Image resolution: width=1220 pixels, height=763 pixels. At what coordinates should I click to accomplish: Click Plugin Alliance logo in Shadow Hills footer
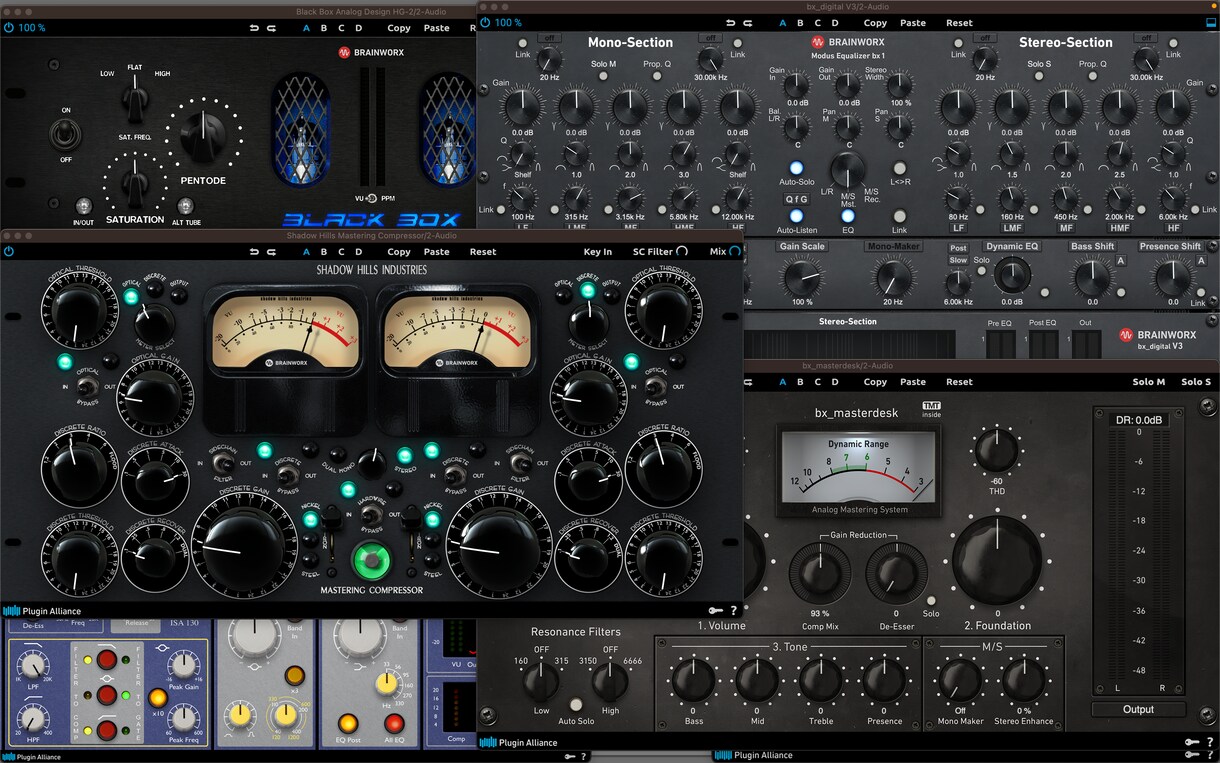[42, 611]
